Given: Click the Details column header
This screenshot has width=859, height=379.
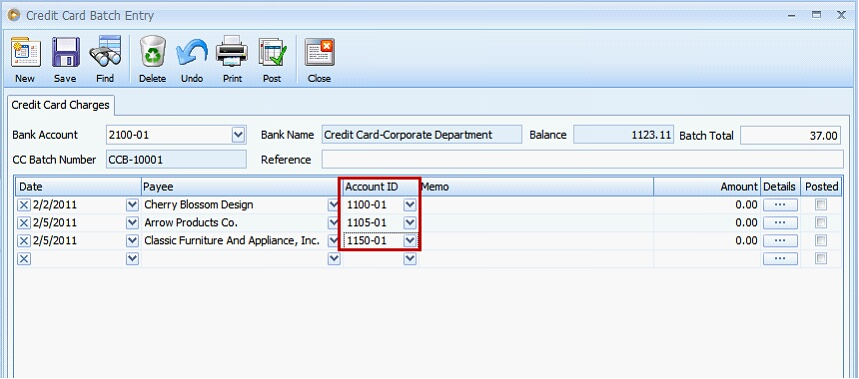Looking at the screenshot, I should coord(781,187).
